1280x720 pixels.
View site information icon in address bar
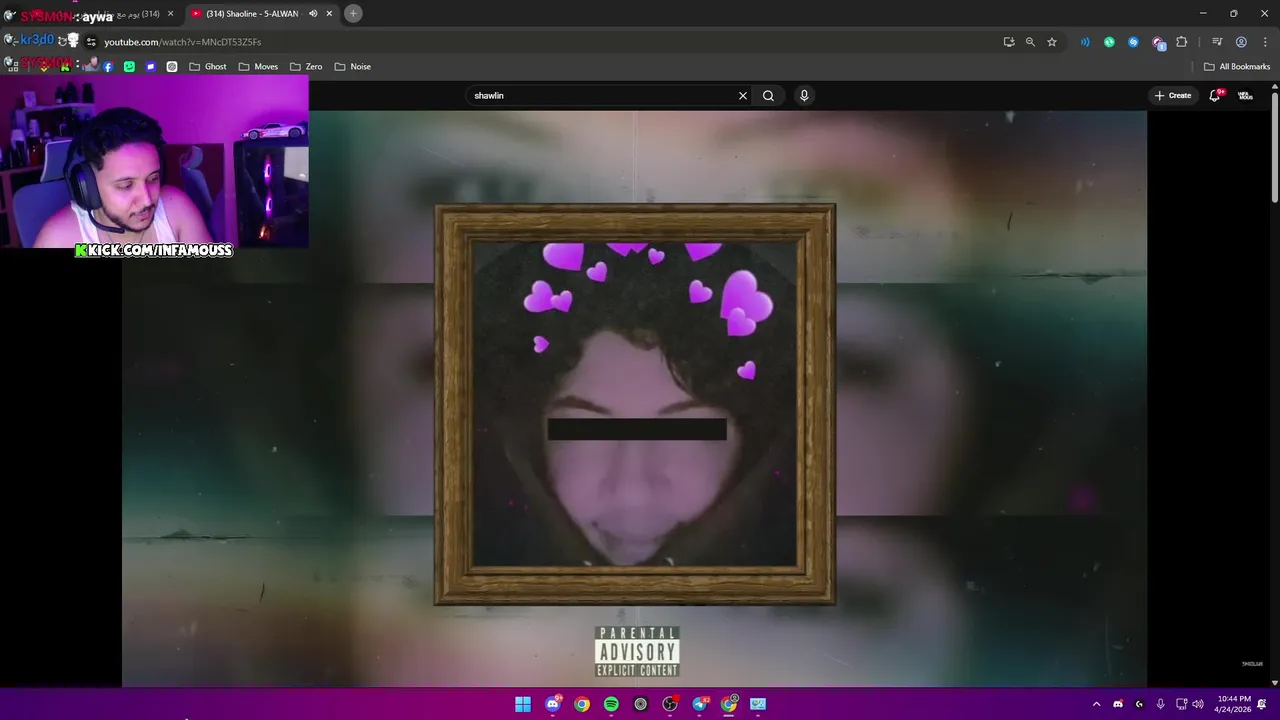[x=91, y=42]
